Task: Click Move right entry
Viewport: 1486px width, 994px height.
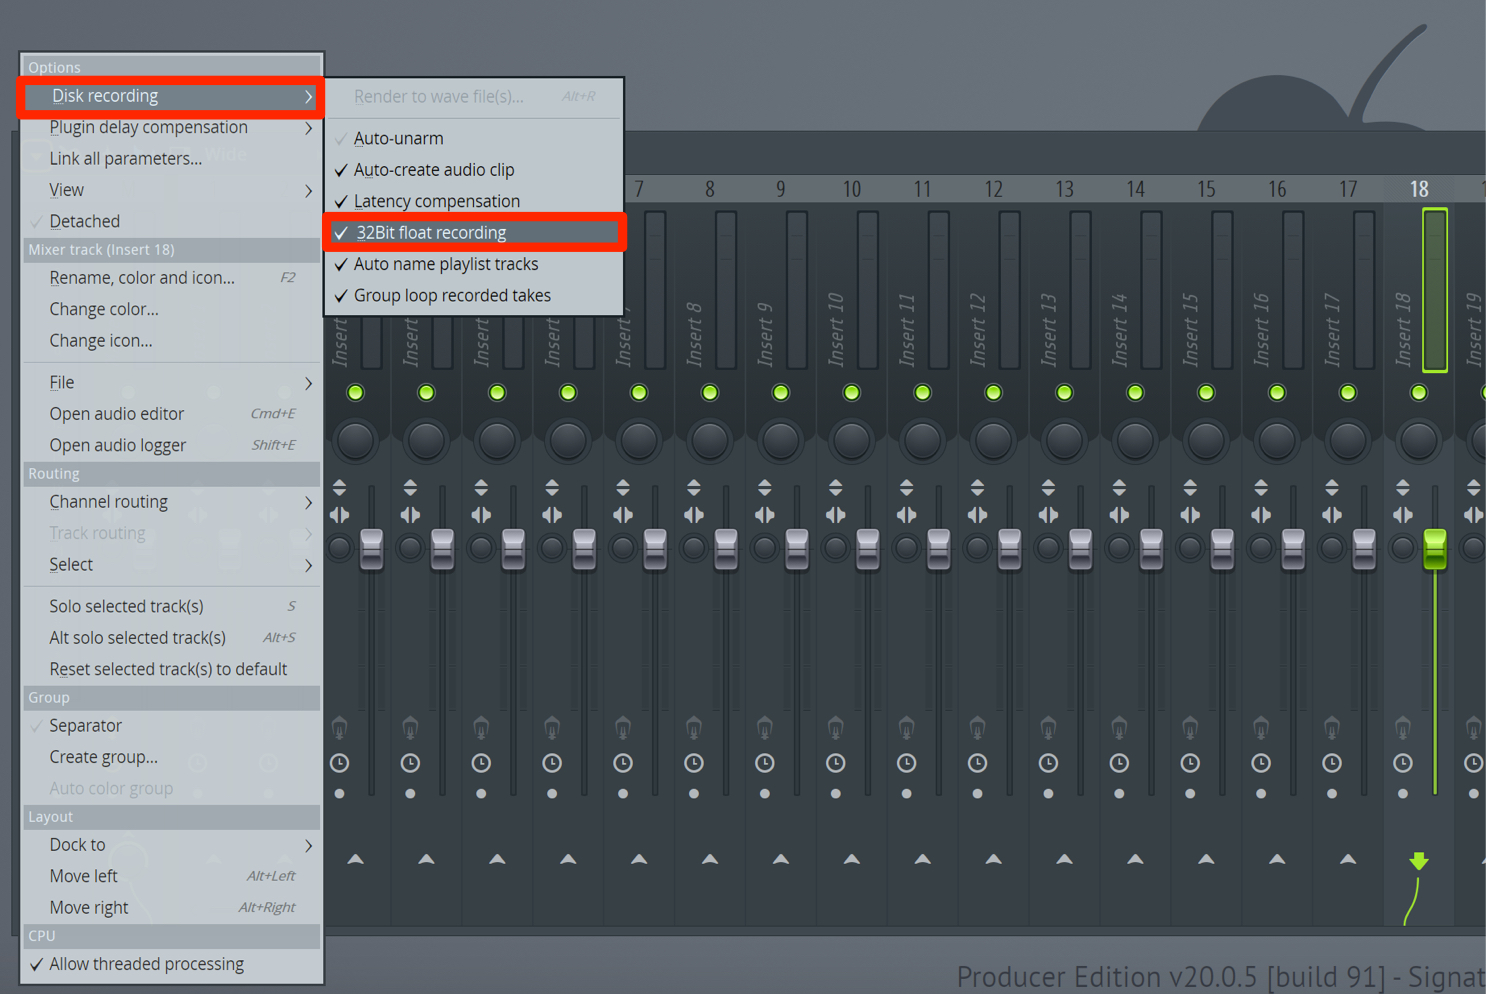Action: click(x=171, y=908)
